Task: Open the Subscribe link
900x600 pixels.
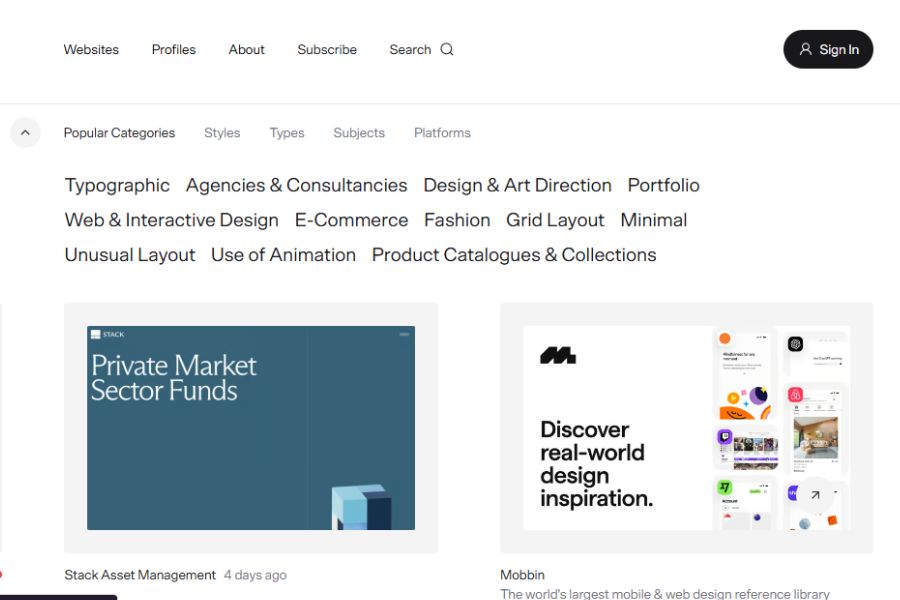Action: [x=327, y=49]
